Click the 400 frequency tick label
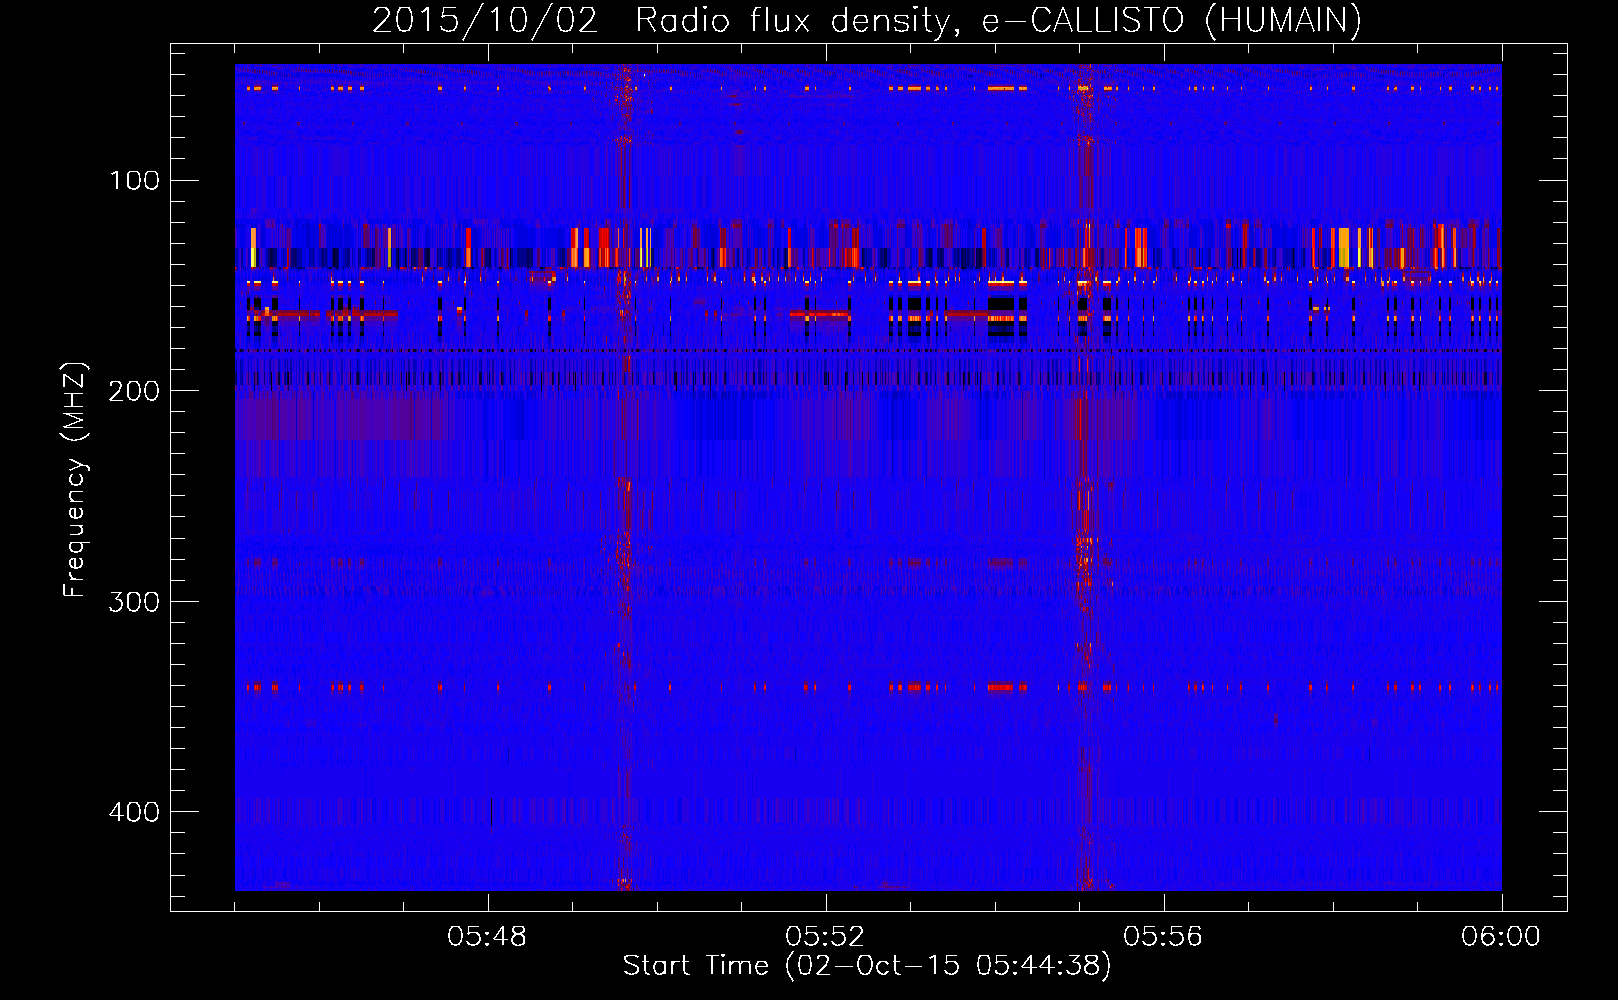 (134, 812)
